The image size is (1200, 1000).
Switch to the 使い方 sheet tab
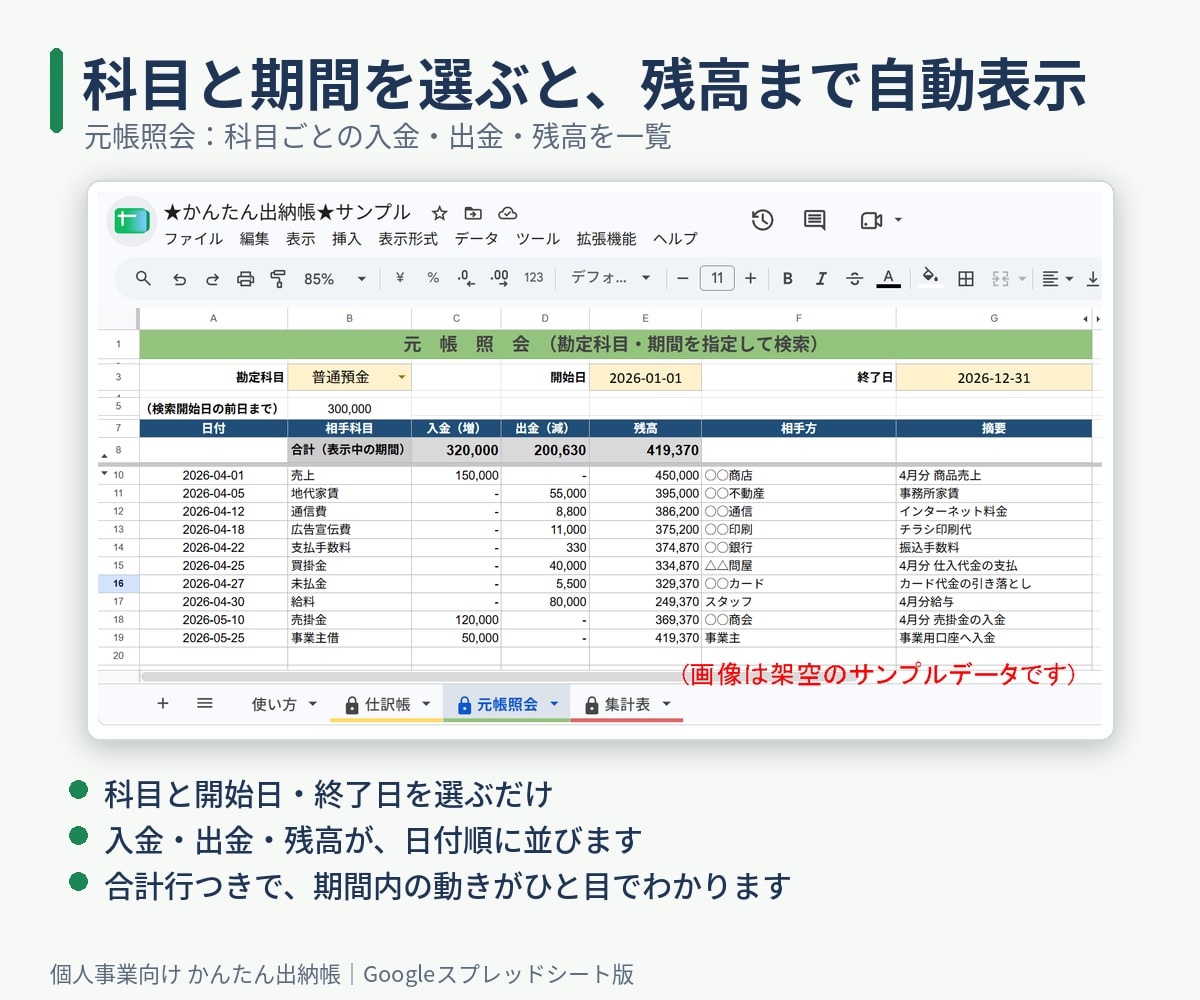pyautogui.click(x=274, y=704)
